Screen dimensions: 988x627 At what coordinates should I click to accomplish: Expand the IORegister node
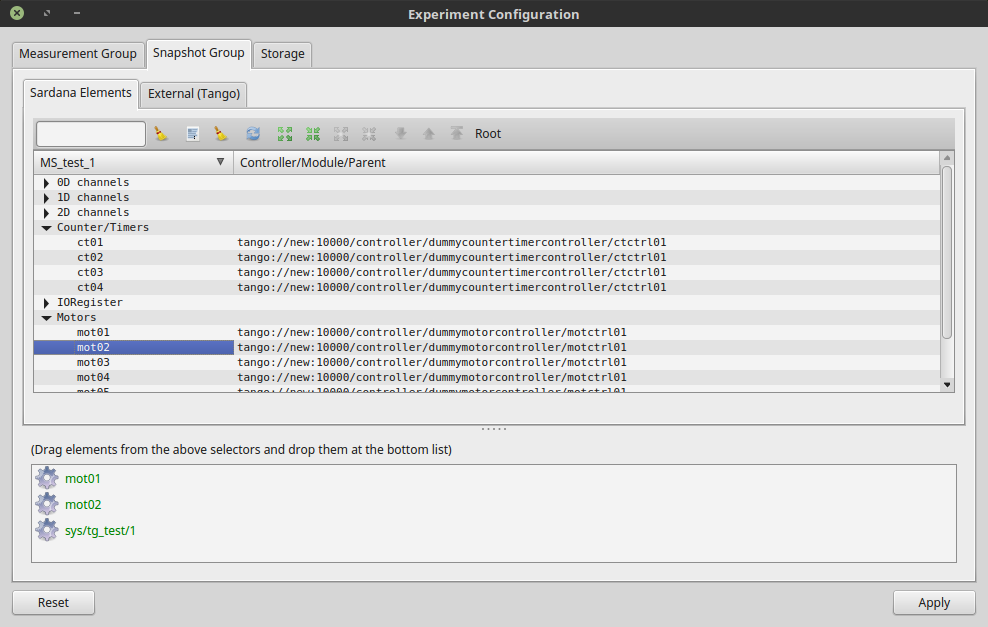point(46,303)
